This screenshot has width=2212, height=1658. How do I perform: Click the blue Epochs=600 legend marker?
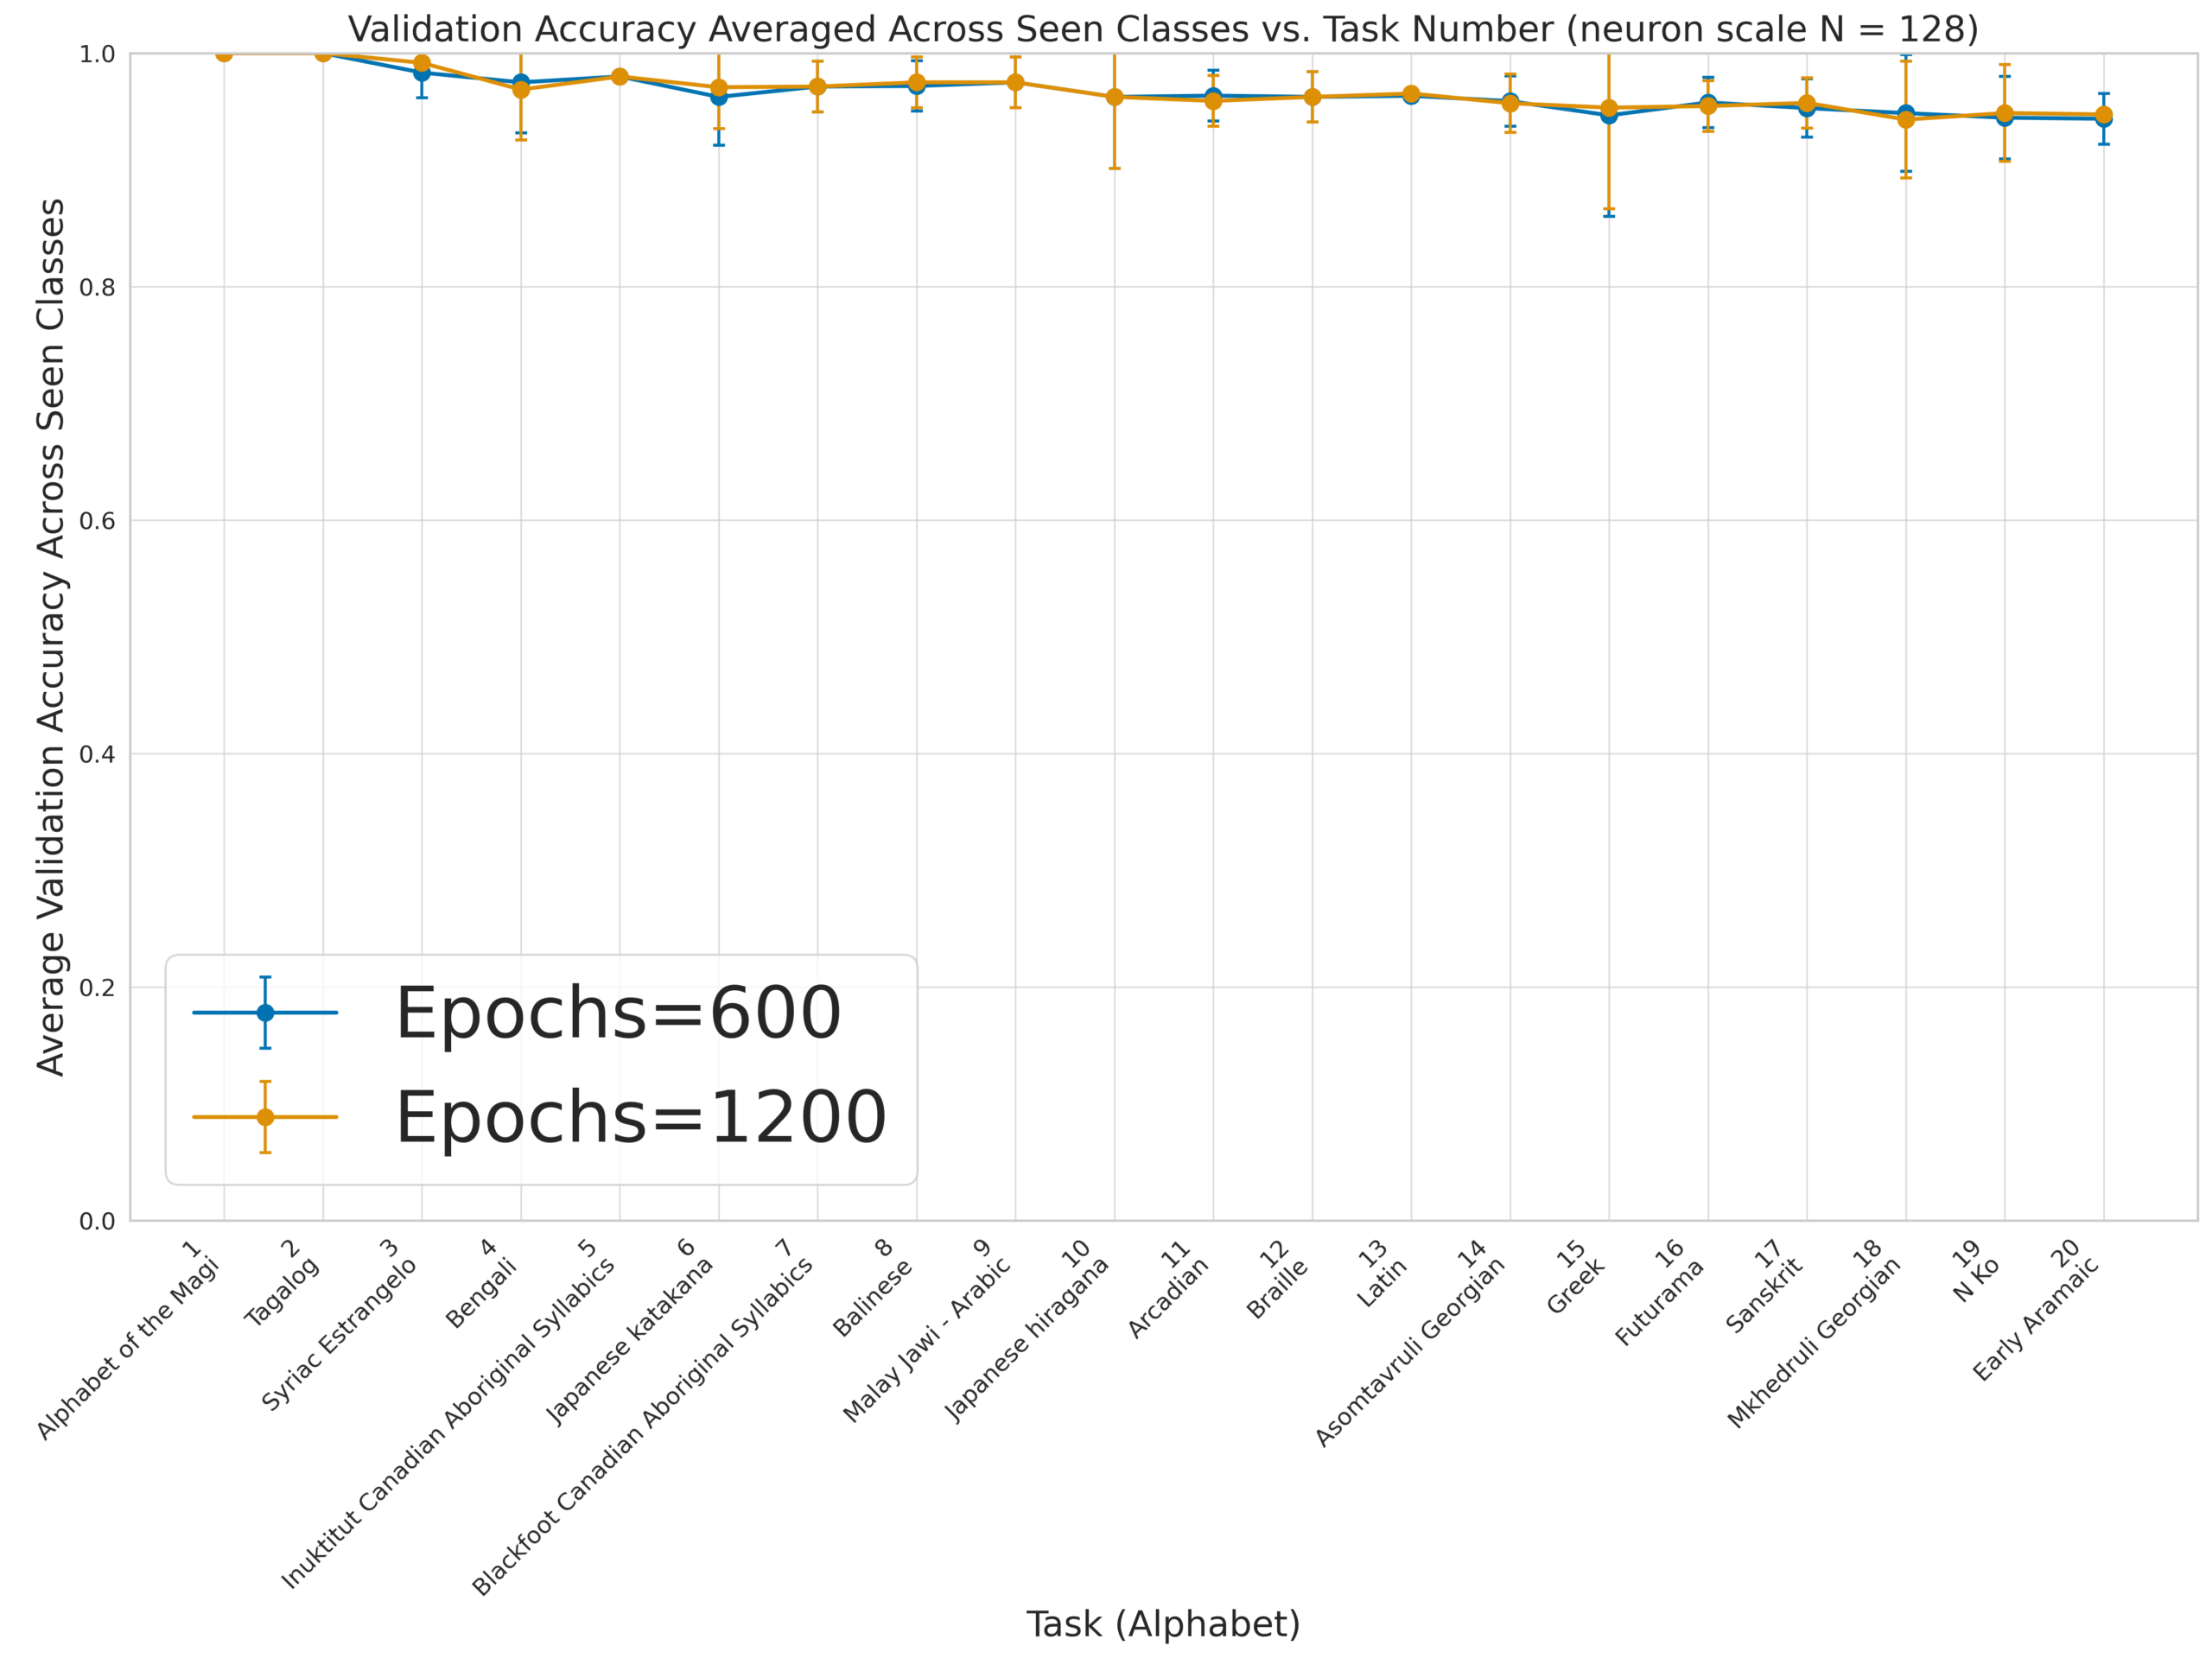265,1012
